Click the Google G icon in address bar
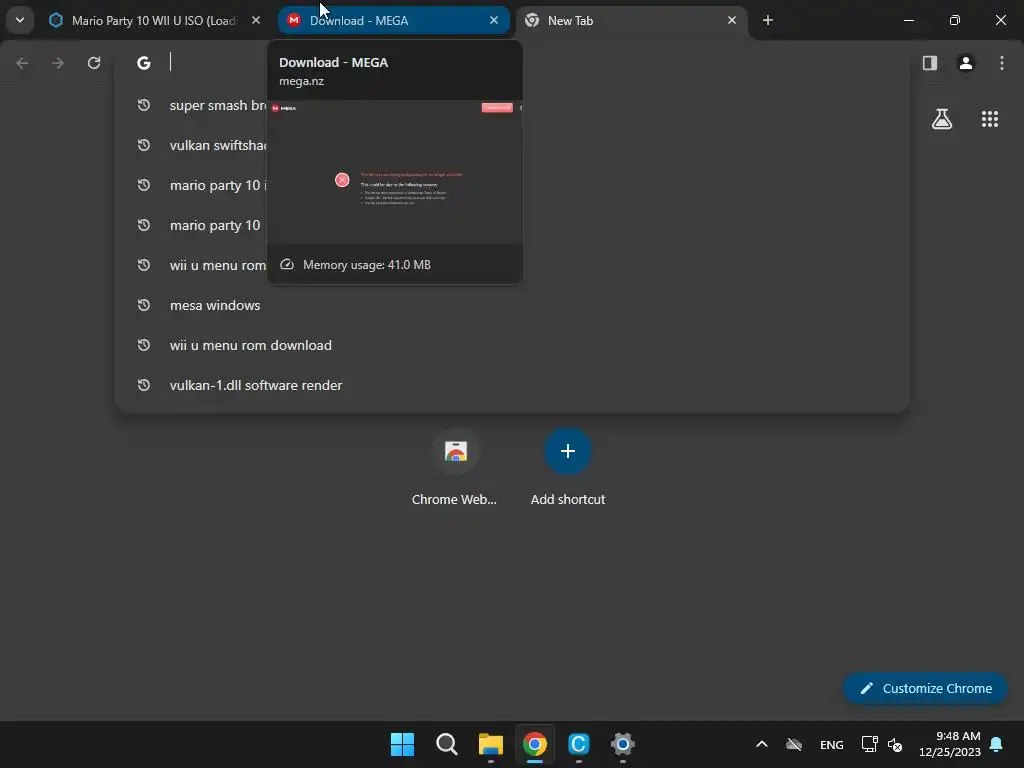This screenshot has width=1024, height=768. pyautogui.click(x=144, y=63)
